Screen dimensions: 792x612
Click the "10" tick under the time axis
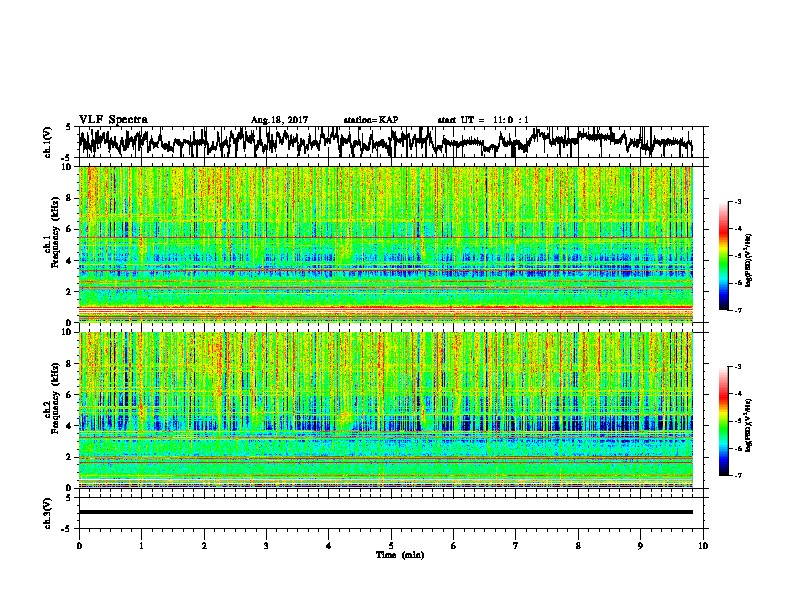pyautogui.click(x=703, y=546)
